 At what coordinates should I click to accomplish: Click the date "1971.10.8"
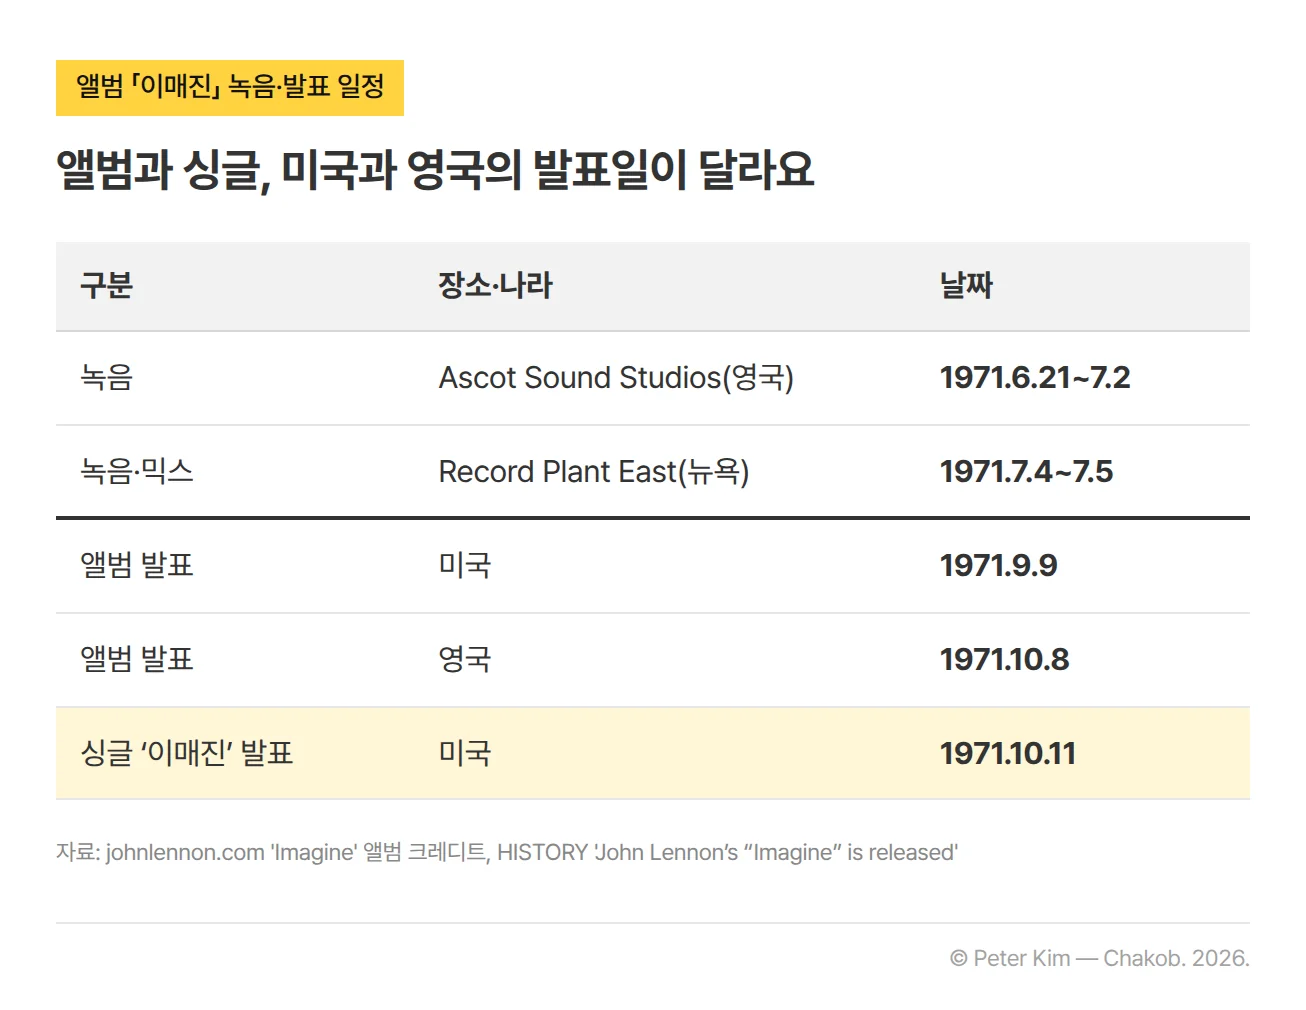coord(1004,660)
